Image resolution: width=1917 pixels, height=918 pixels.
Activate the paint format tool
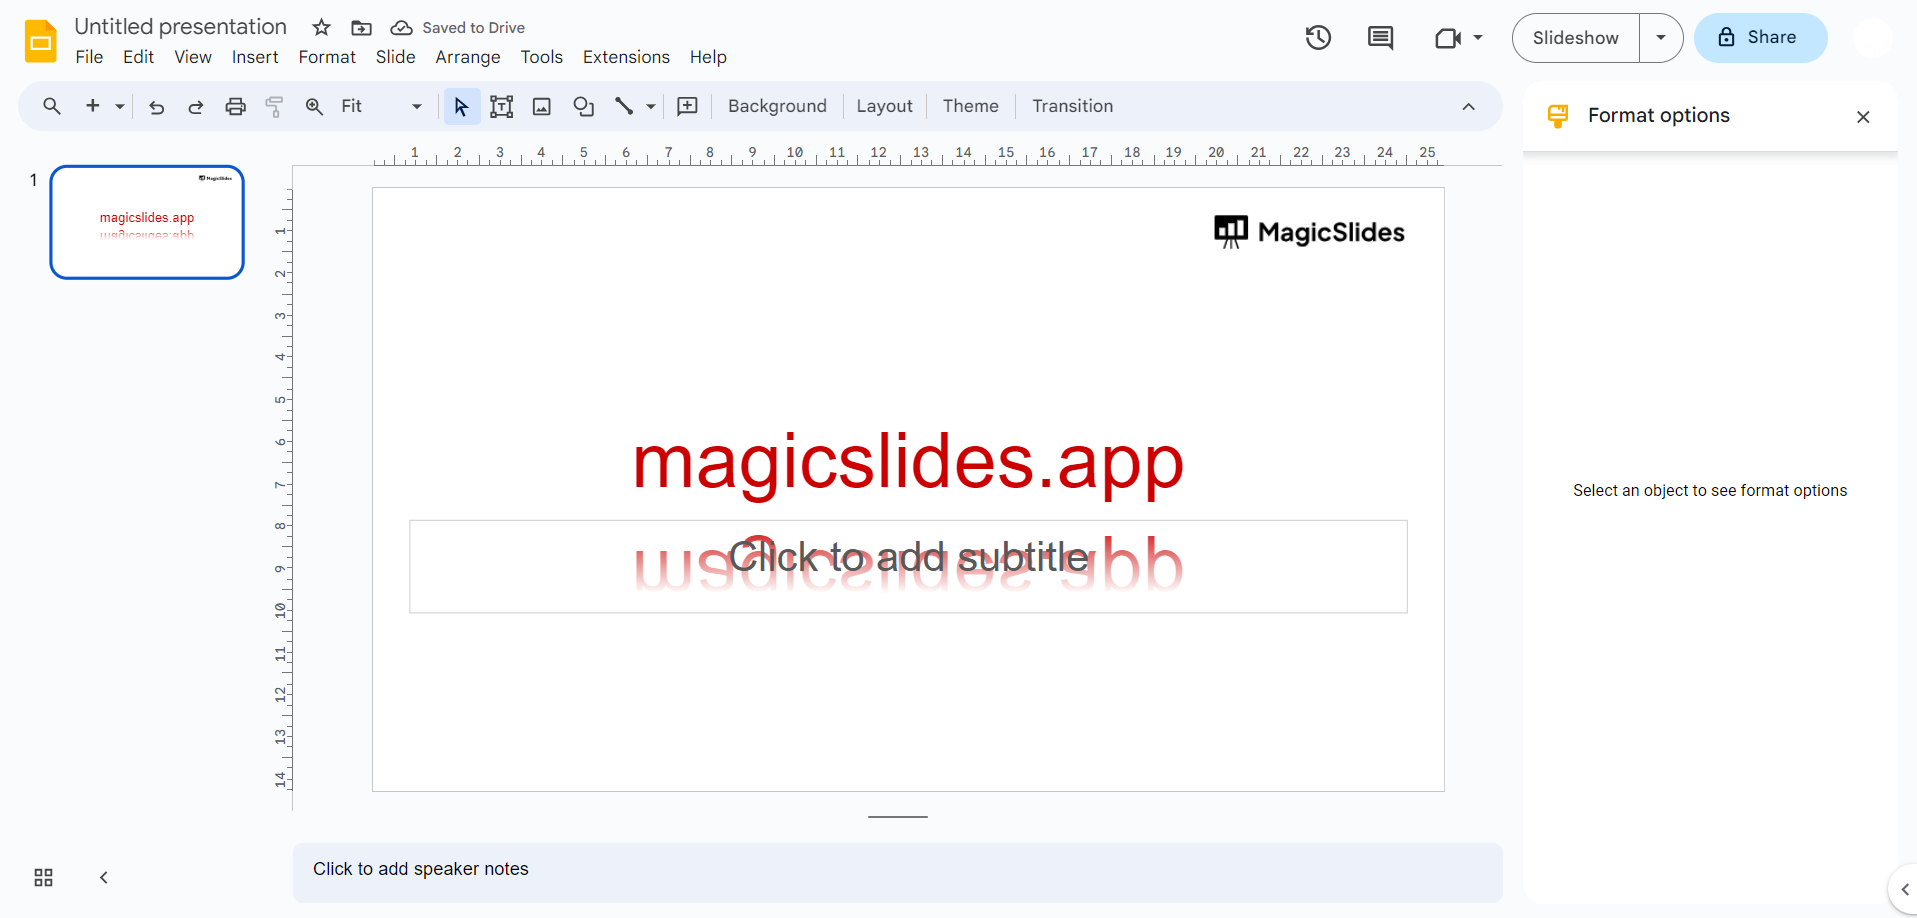coord(274,106)
